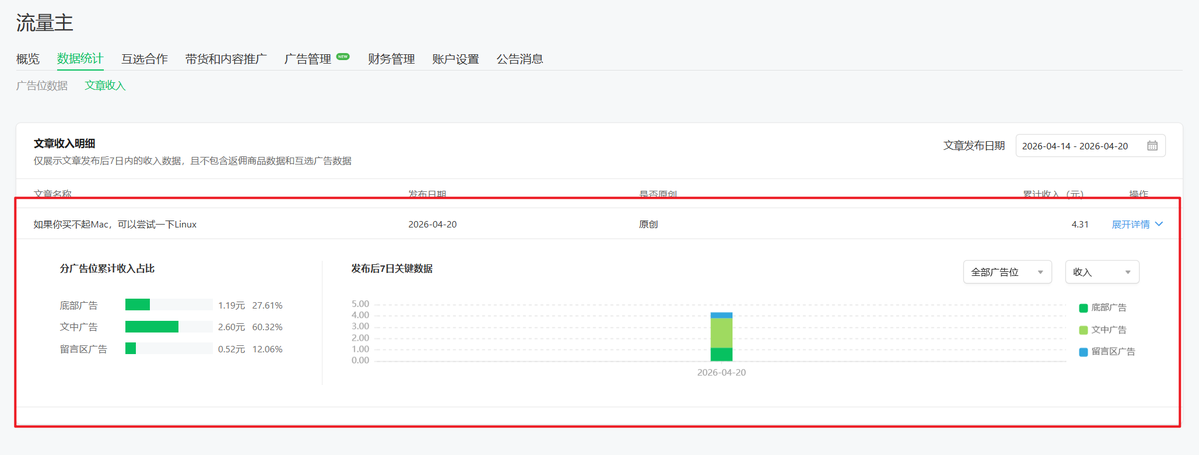Click the 底部广告 income share bar
The height and width of the screenshot is (455, 1199).
(169, 305)
